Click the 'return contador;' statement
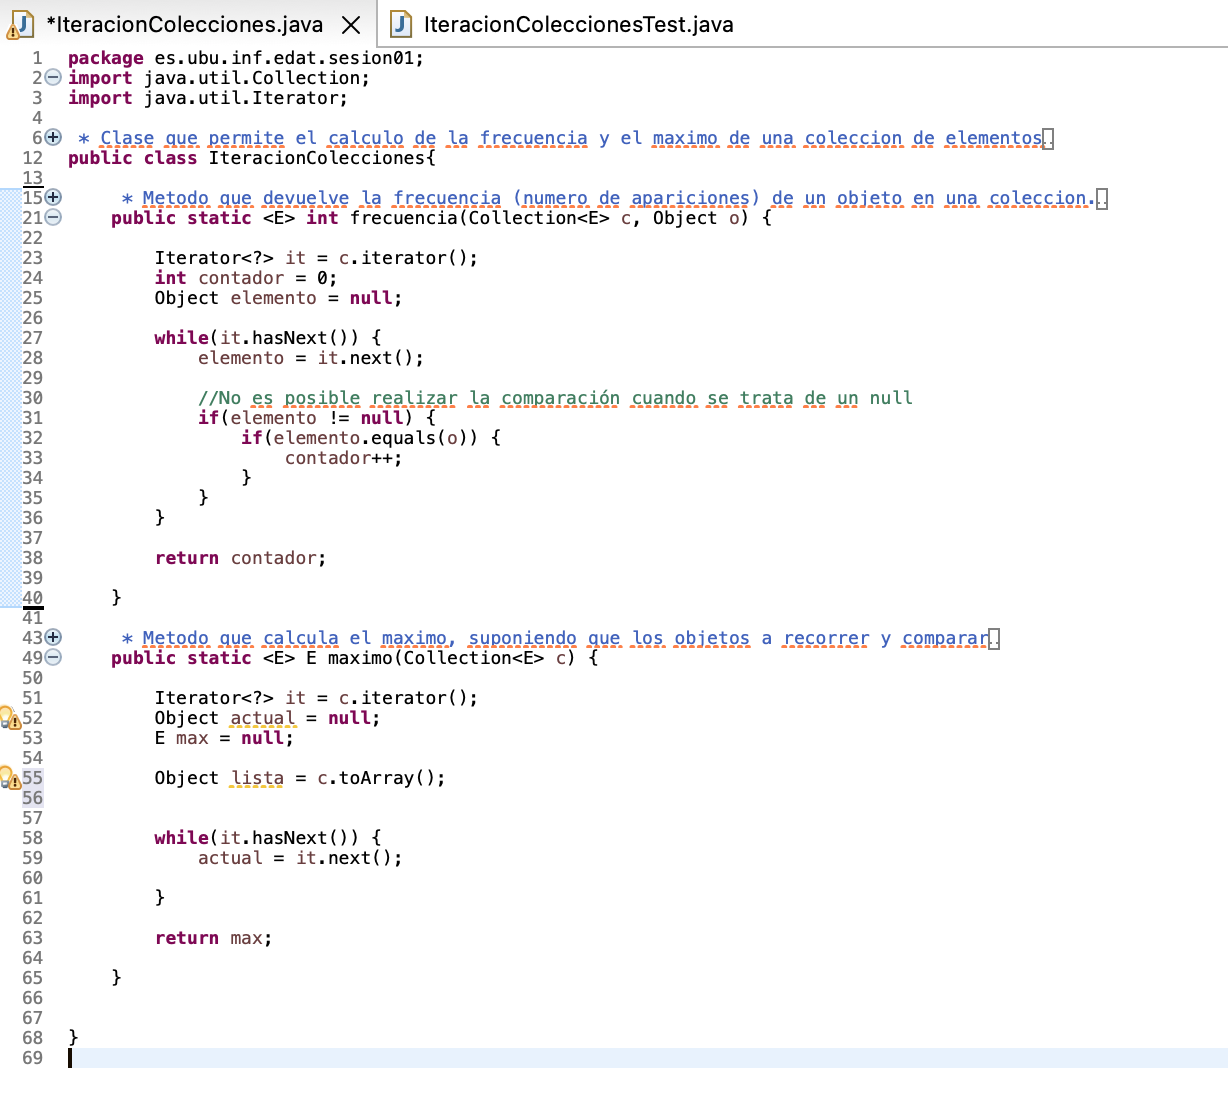 coord(240,558)
